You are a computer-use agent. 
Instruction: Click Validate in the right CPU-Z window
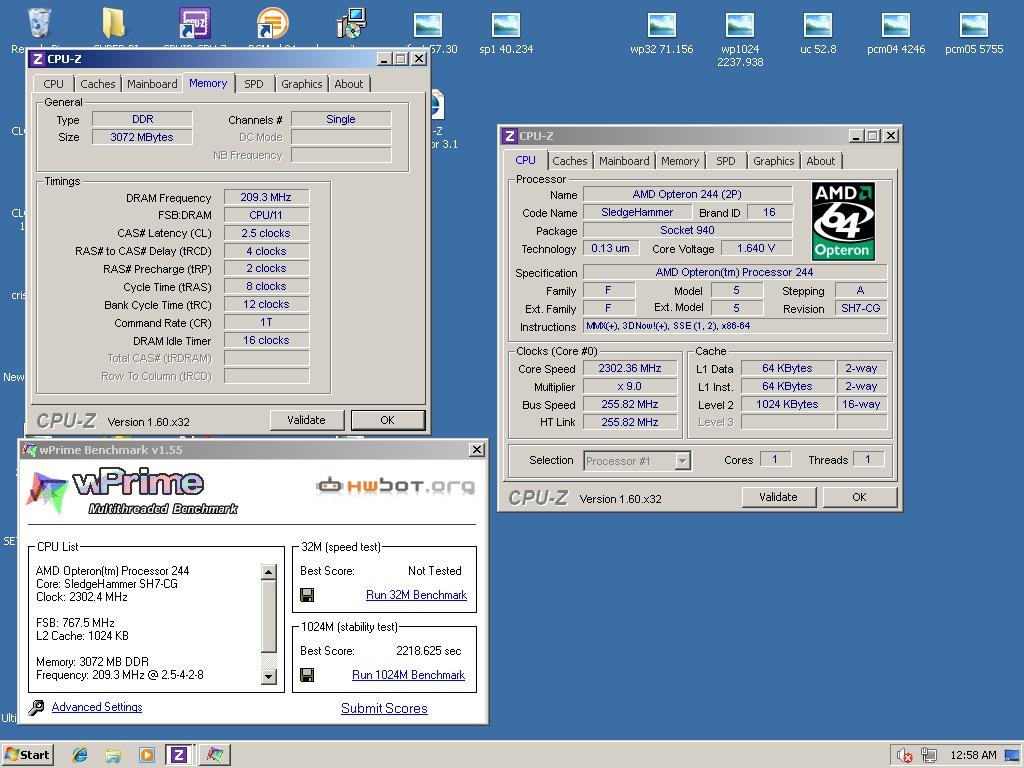pyautogui.click(x=778, y=497)
